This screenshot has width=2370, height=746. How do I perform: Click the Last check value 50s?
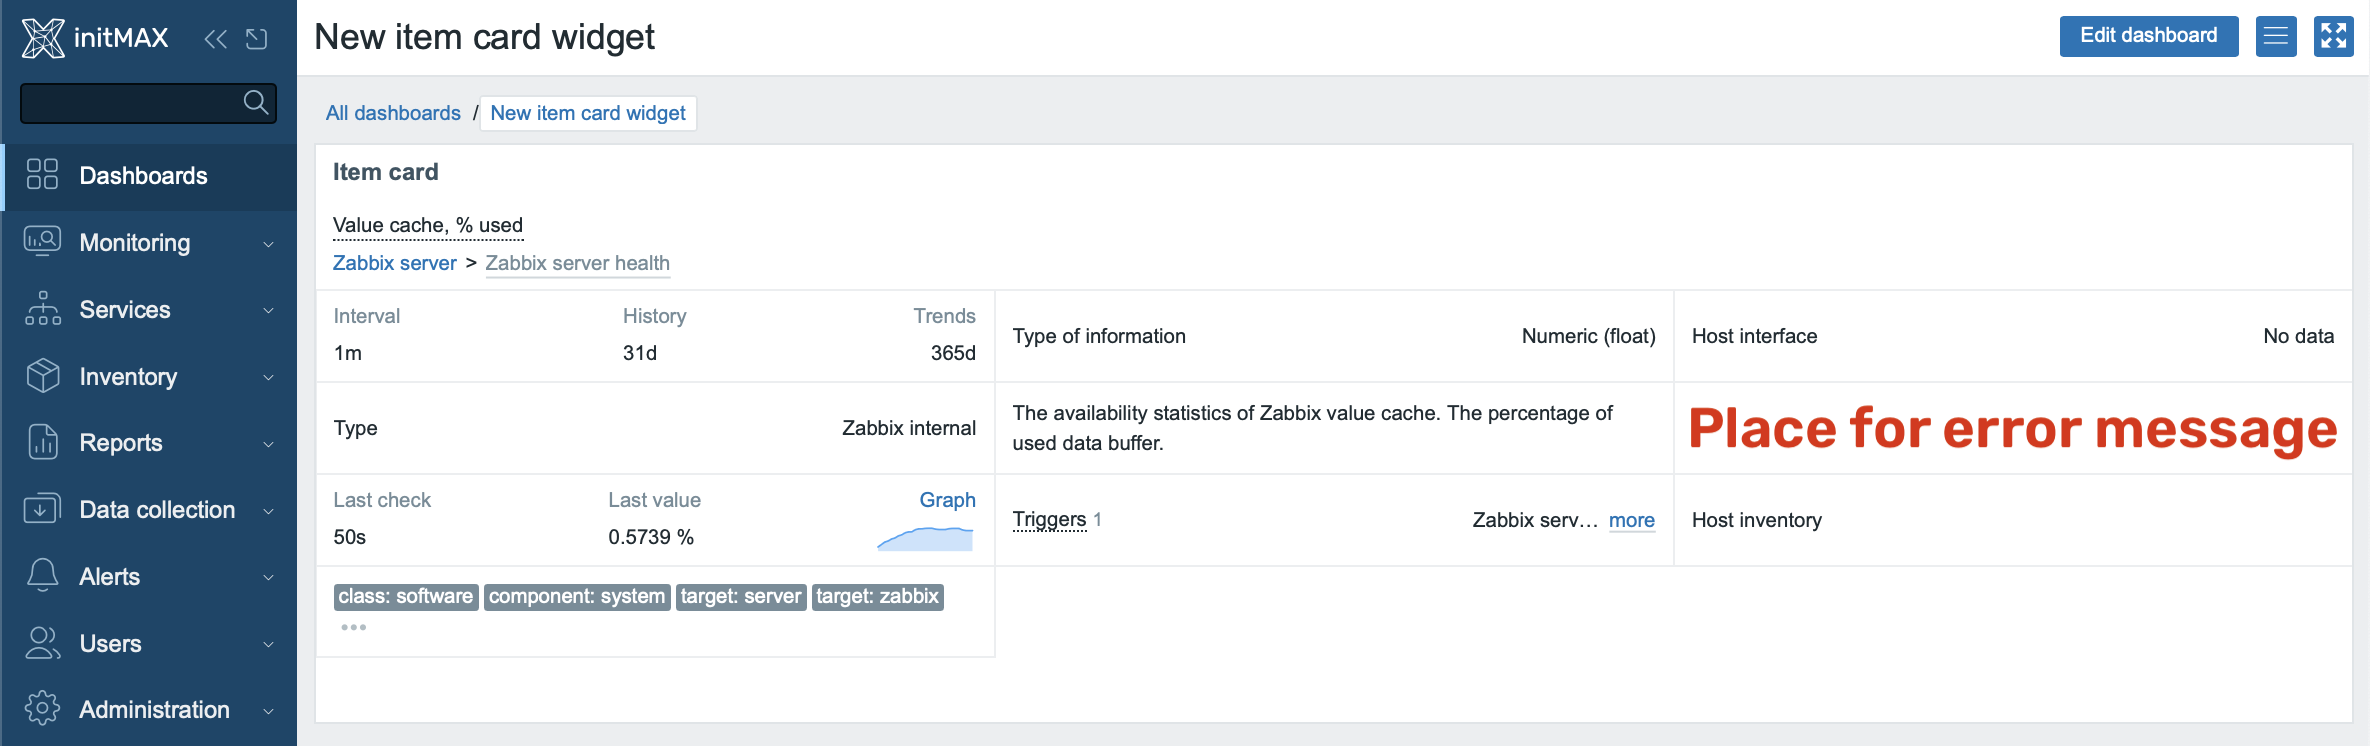(350, 537)
